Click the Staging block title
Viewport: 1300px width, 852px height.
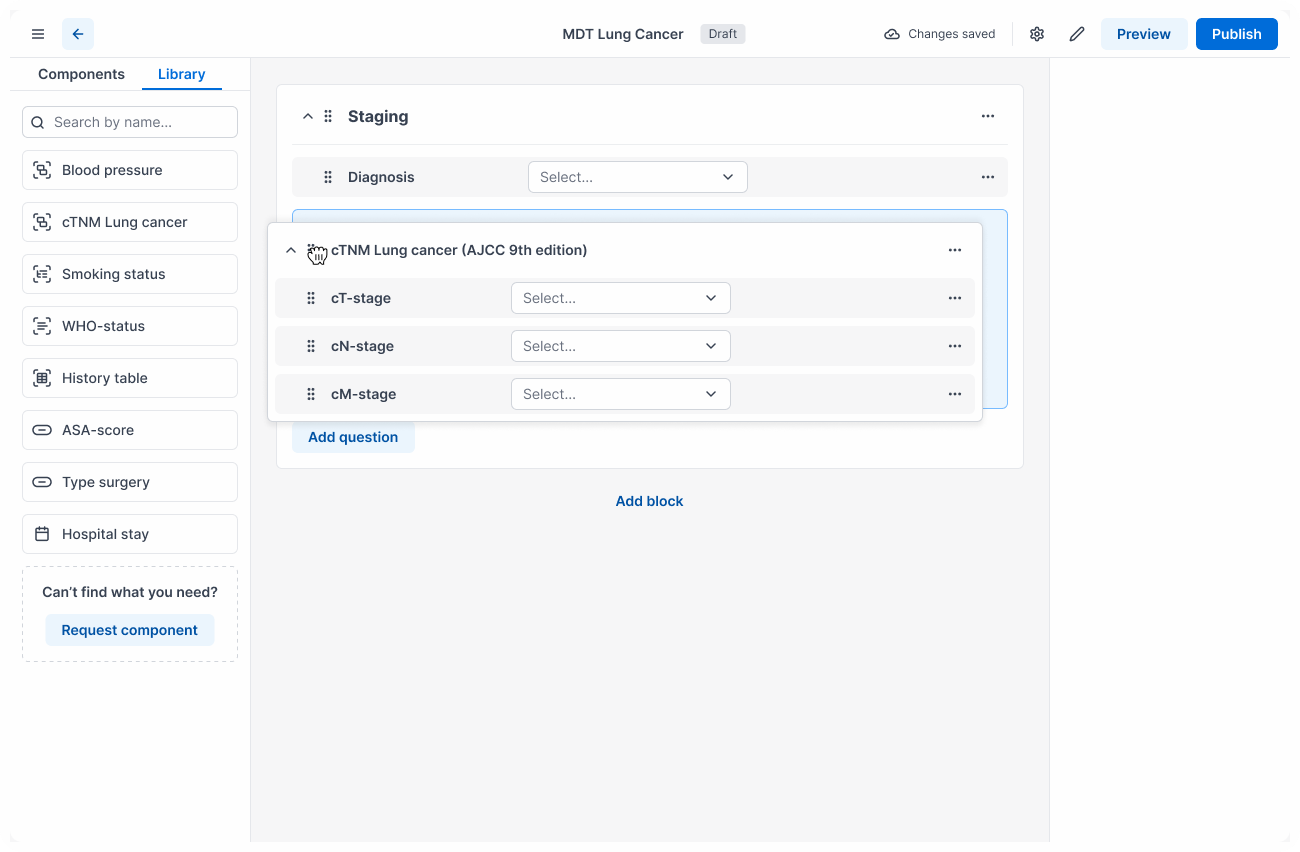coord(378,116)
